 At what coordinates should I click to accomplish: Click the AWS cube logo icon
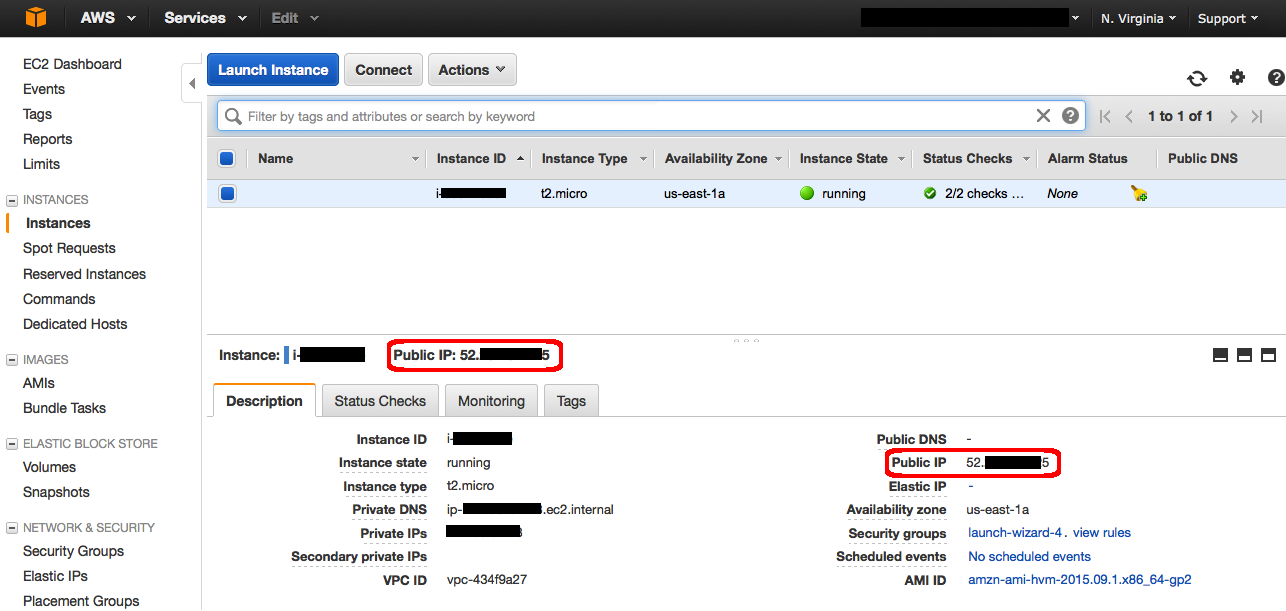click(37, 17)
